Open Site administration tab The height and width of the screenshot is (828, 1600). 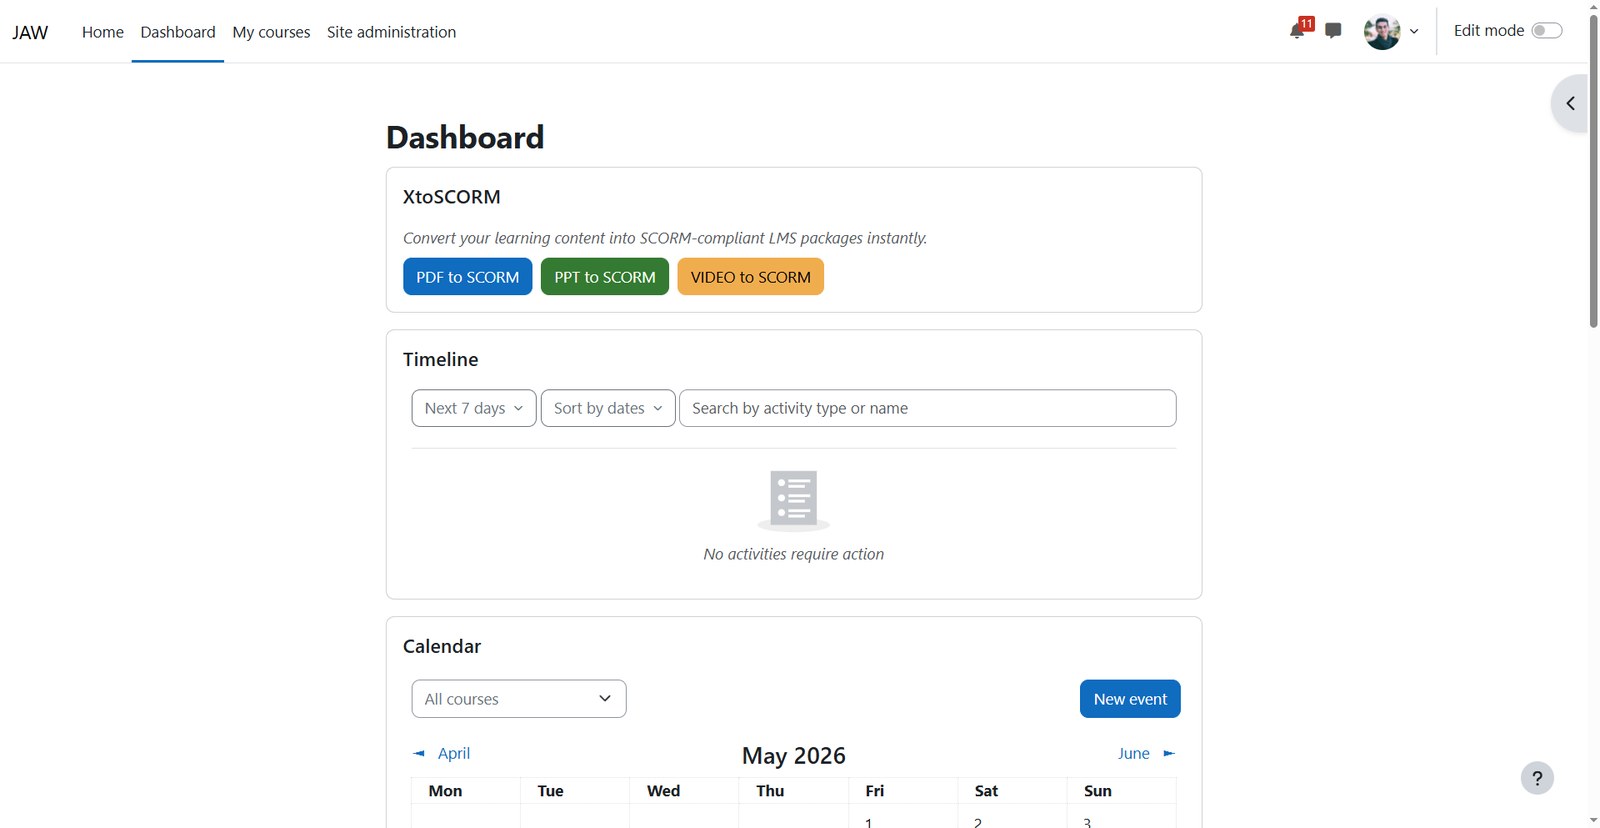[391, 32]
